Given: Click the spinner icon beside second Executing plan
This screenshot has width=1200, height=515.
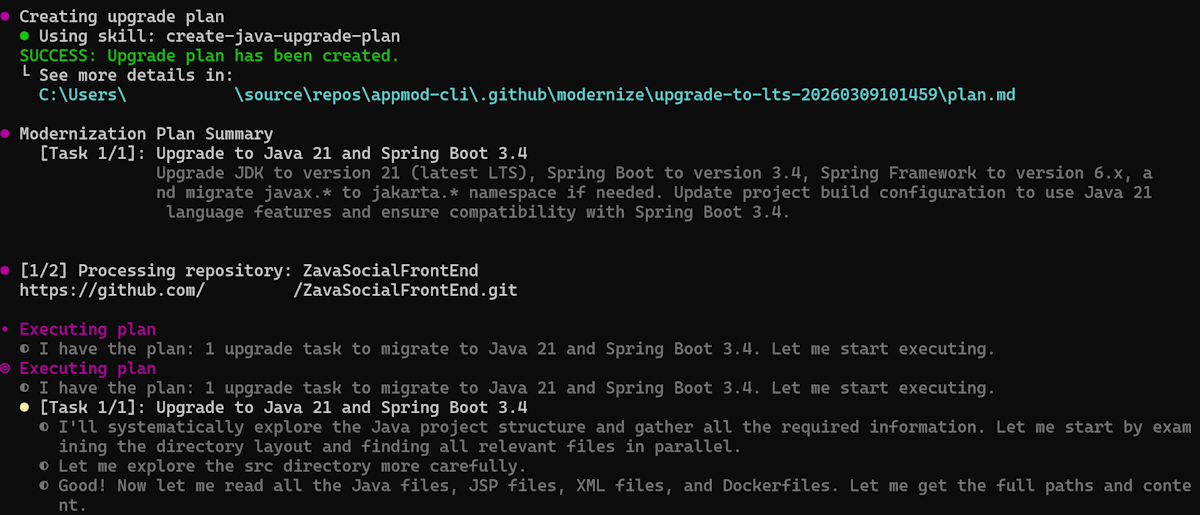Looking at the screenshot, I should 6,369.
